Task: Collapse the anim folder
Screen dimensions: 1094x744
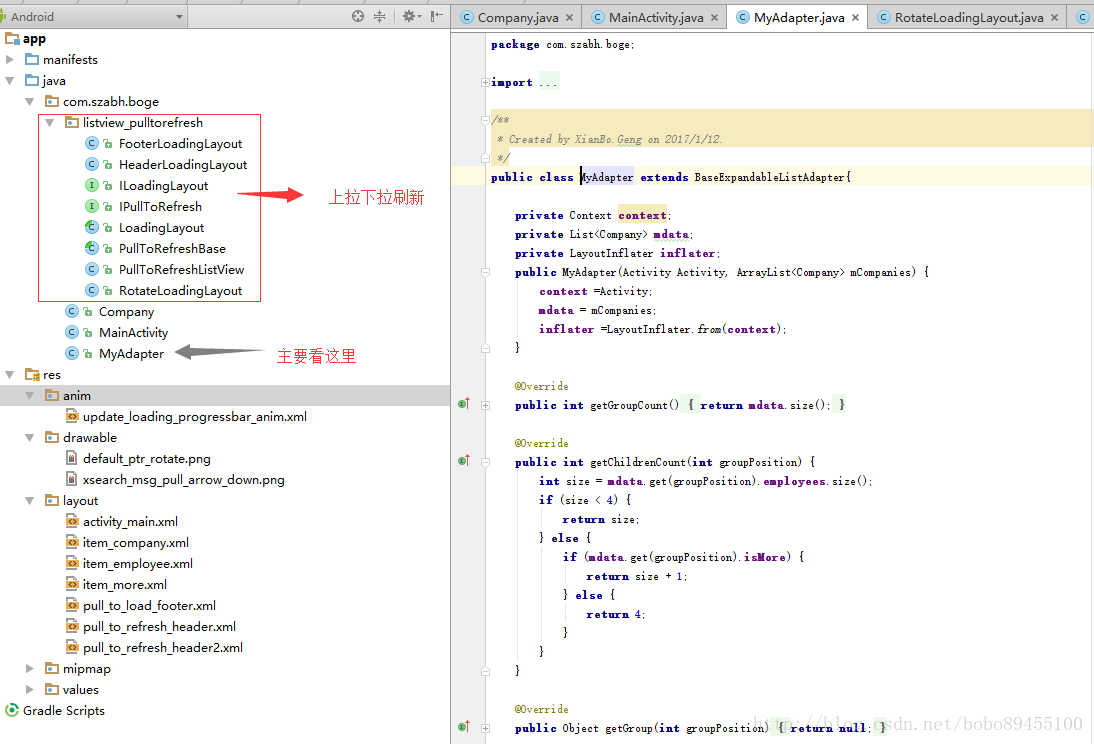Action: [x=29, y=396]
